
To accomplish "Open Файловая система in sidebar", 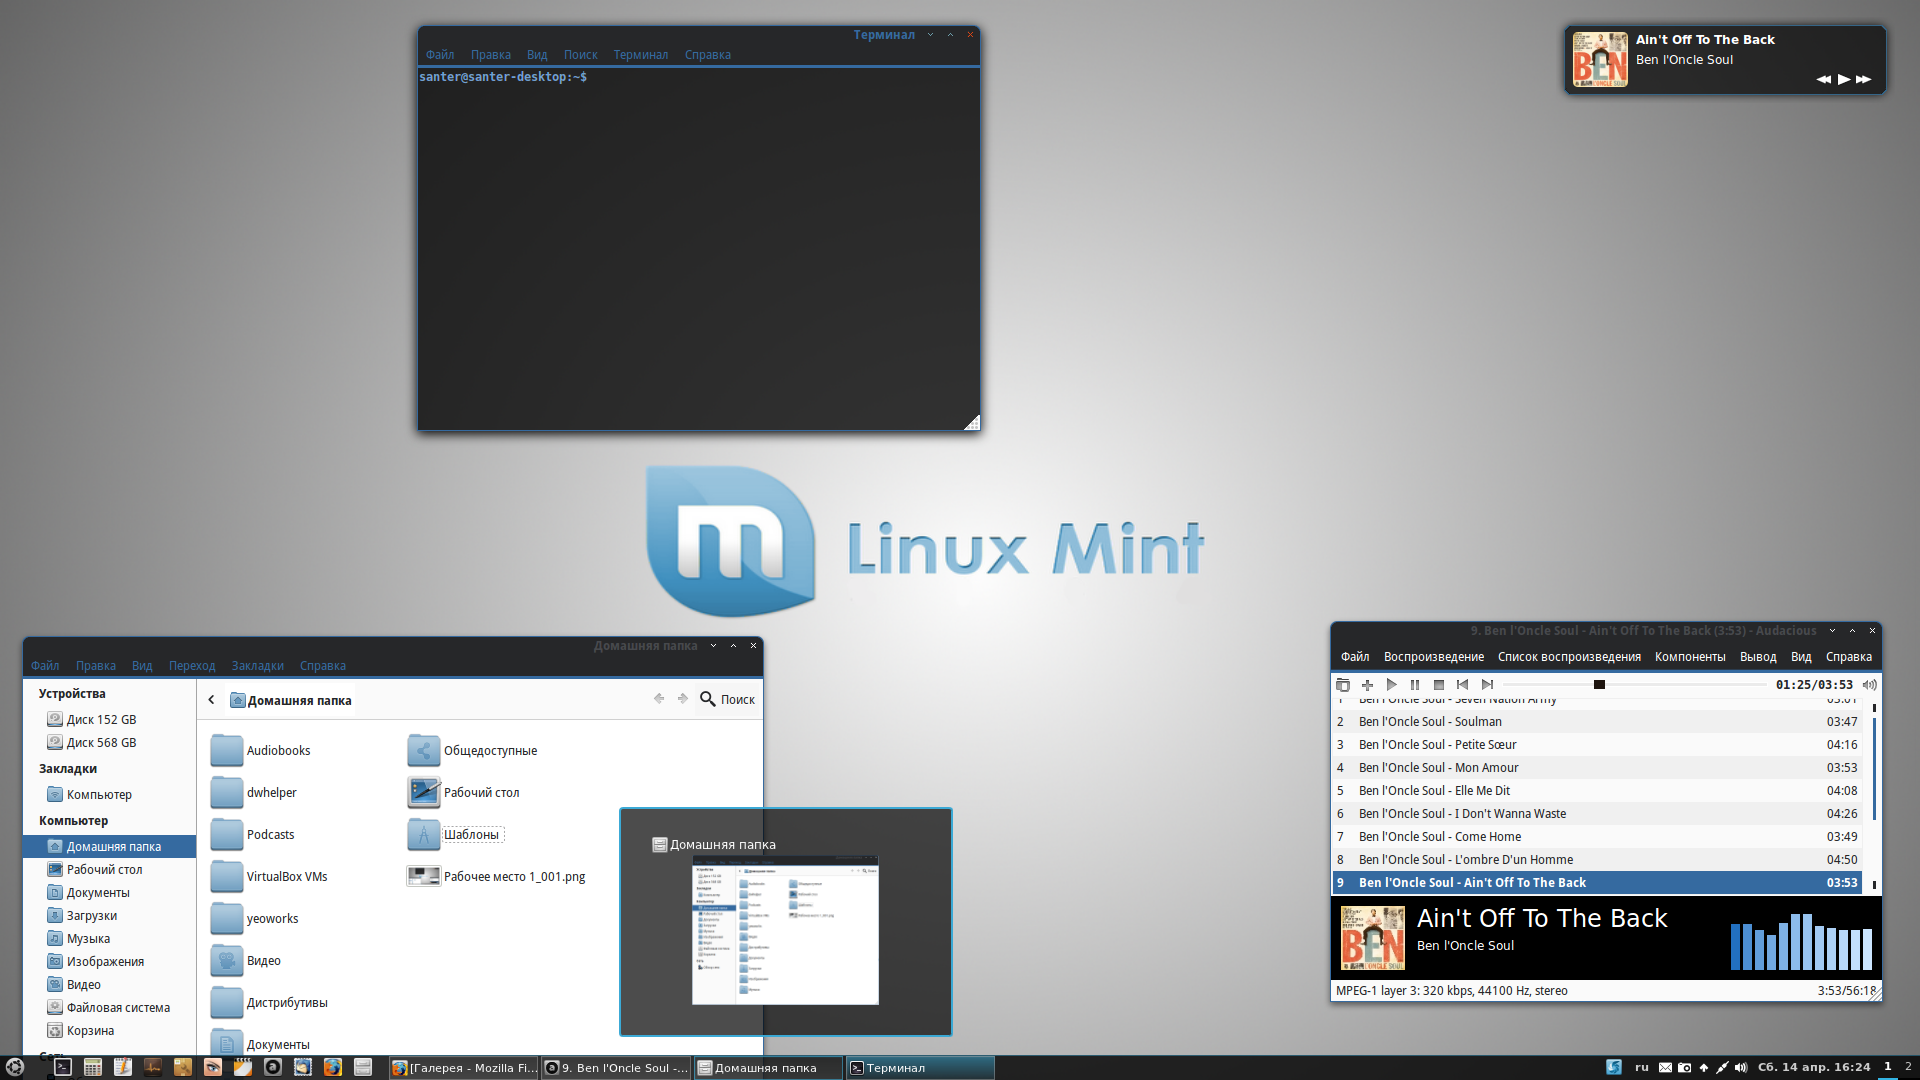I will (109, 1008).
